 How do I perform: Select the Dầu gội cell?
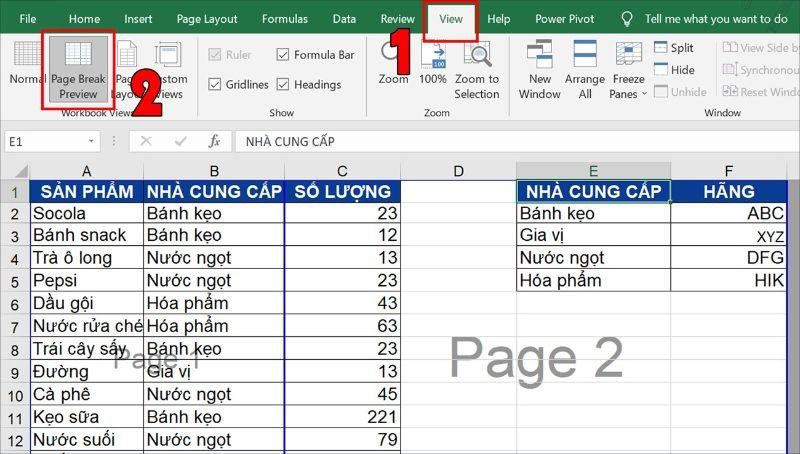point(87,303)
